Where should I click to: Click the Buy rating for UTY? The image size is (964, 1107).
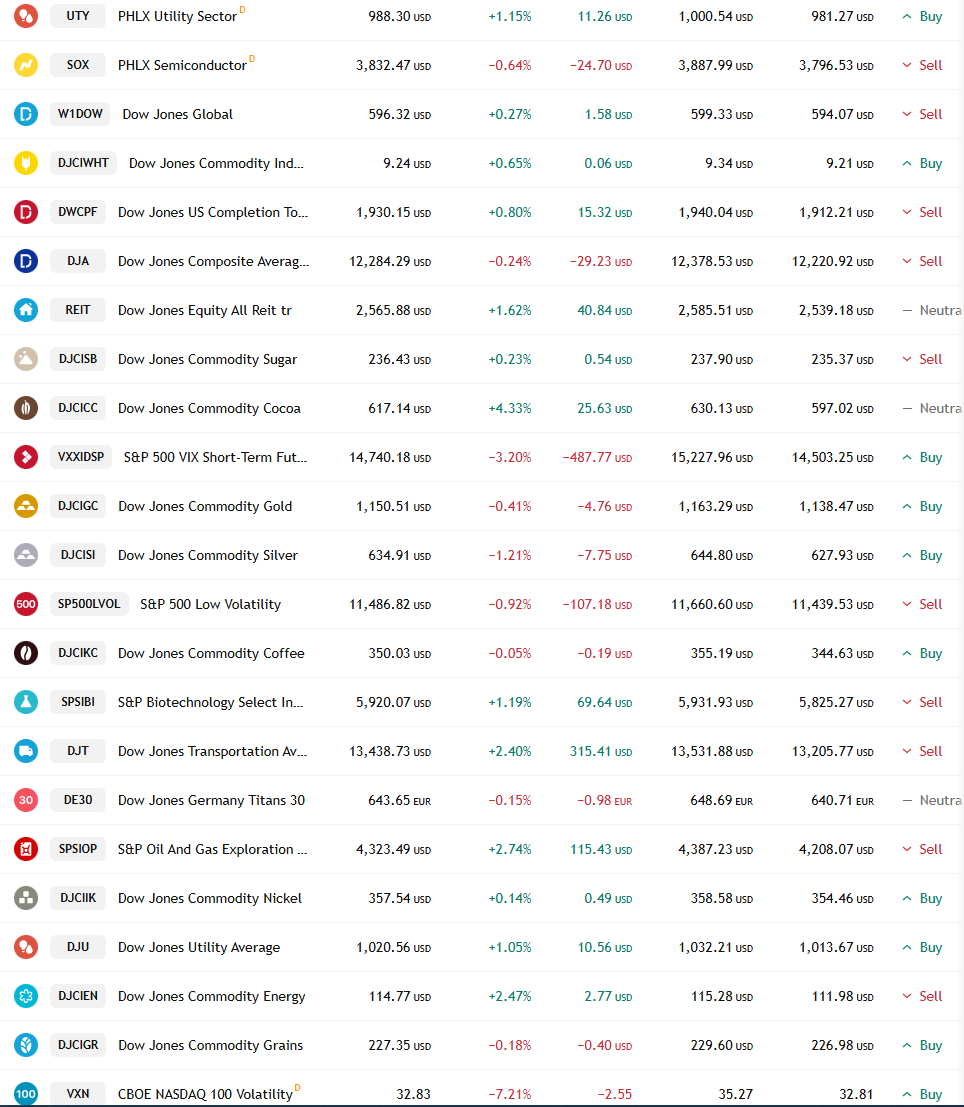click(922, 16)
